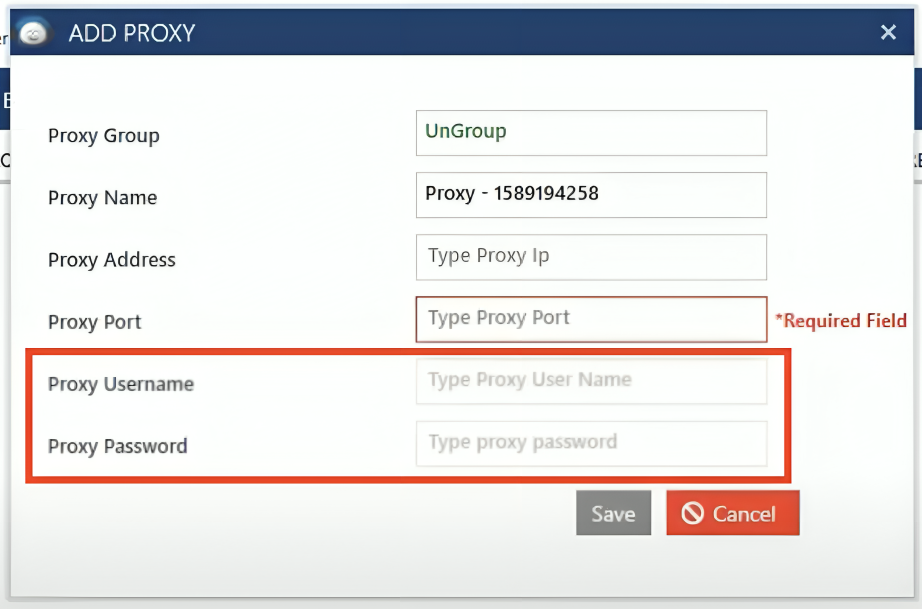Click the red Cancel button text

pyautogui.click(x=744, y=514)
